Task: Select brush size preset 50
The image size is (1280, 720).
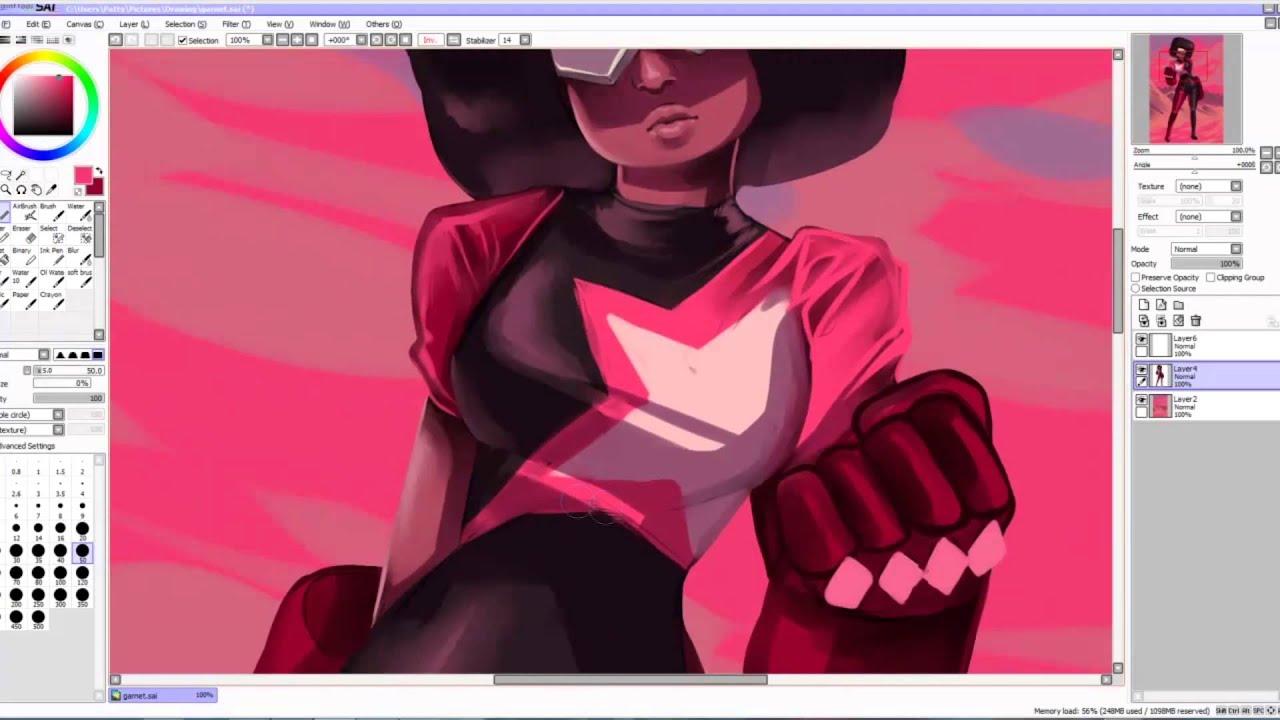Action: (82, 551)
